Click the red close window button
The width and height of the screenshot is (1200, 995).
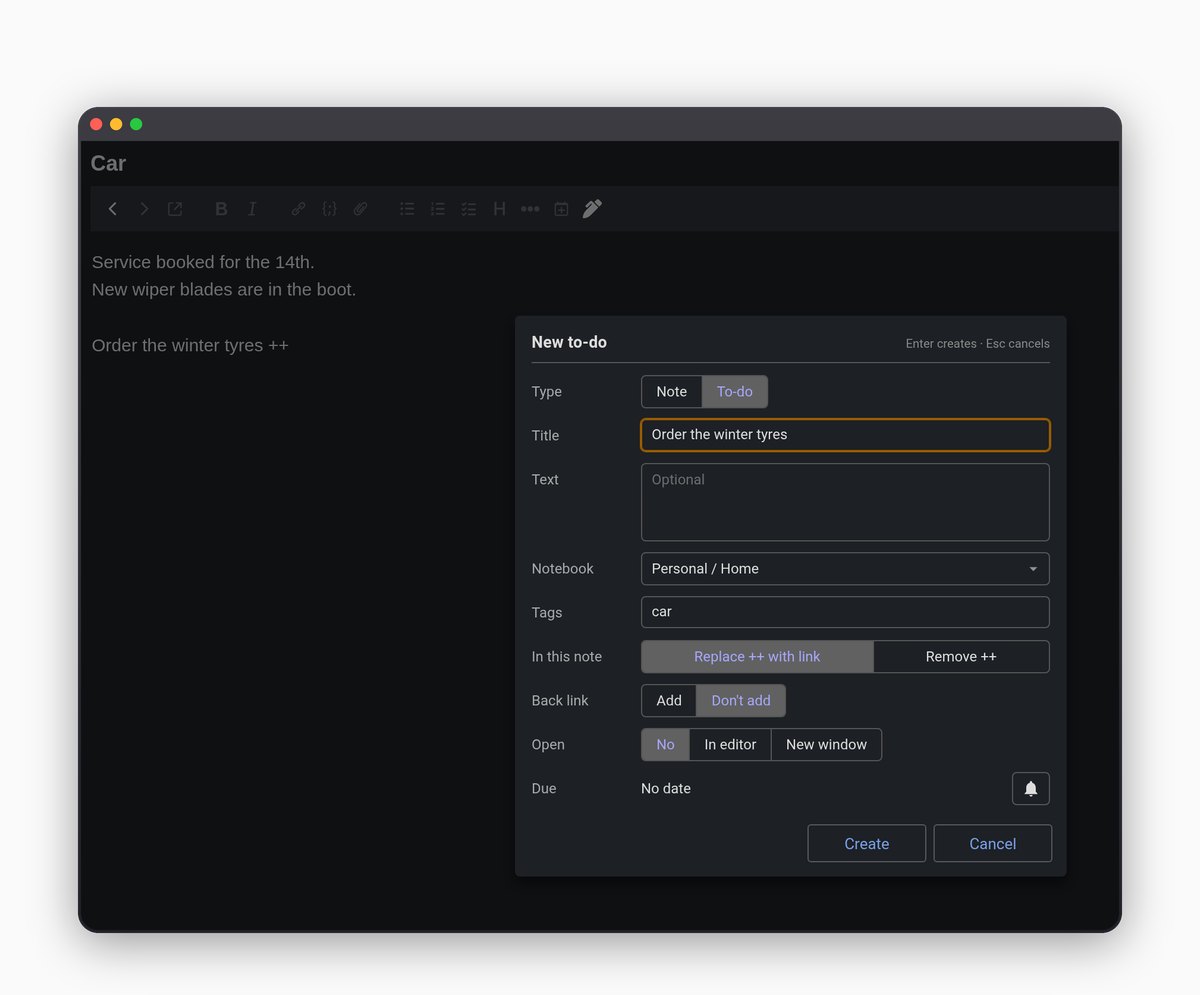(96, 124)
